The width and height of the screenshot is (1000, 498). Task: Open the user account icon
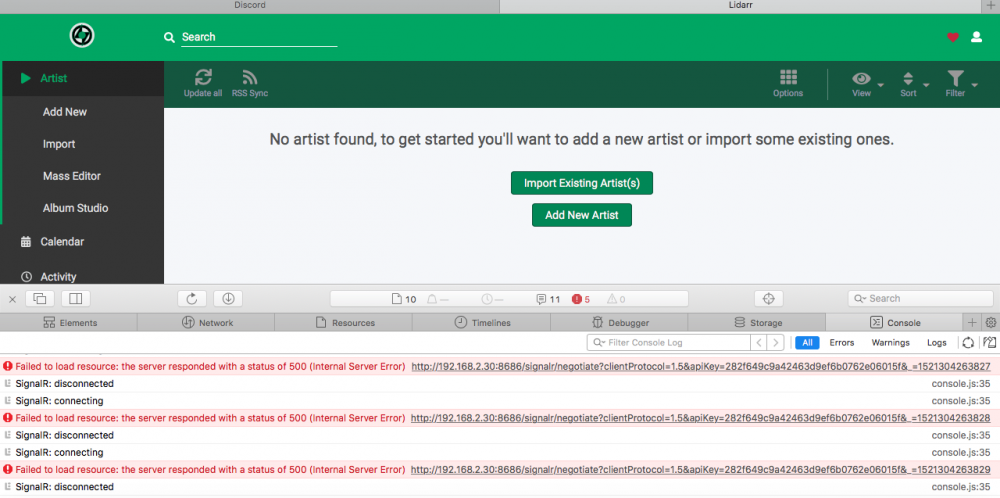click(976, 37)
